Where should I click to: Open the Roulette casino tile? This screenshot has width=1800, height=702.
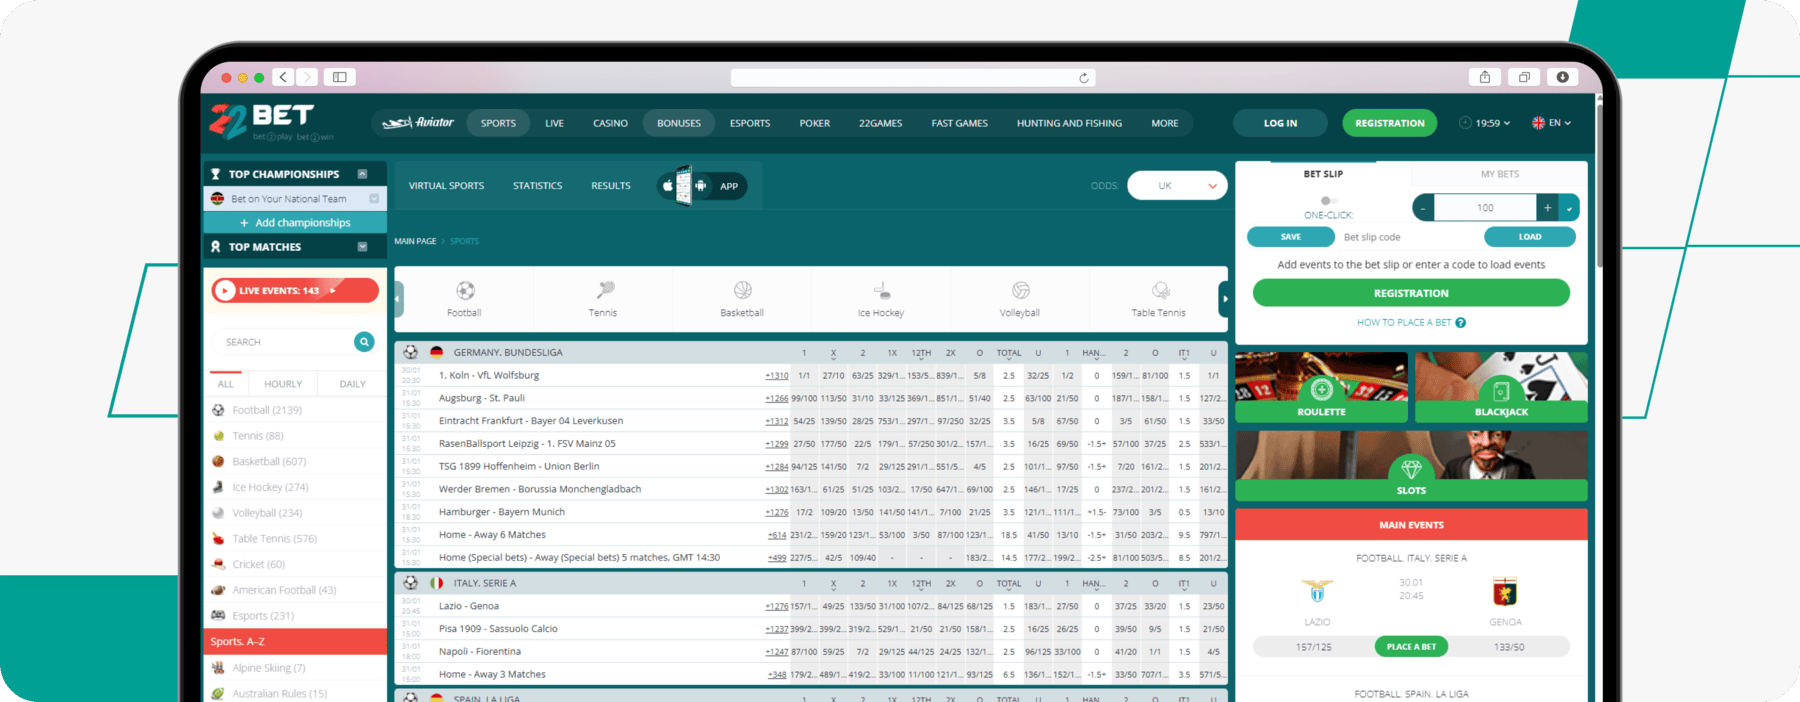click(x=1321, y=387)
